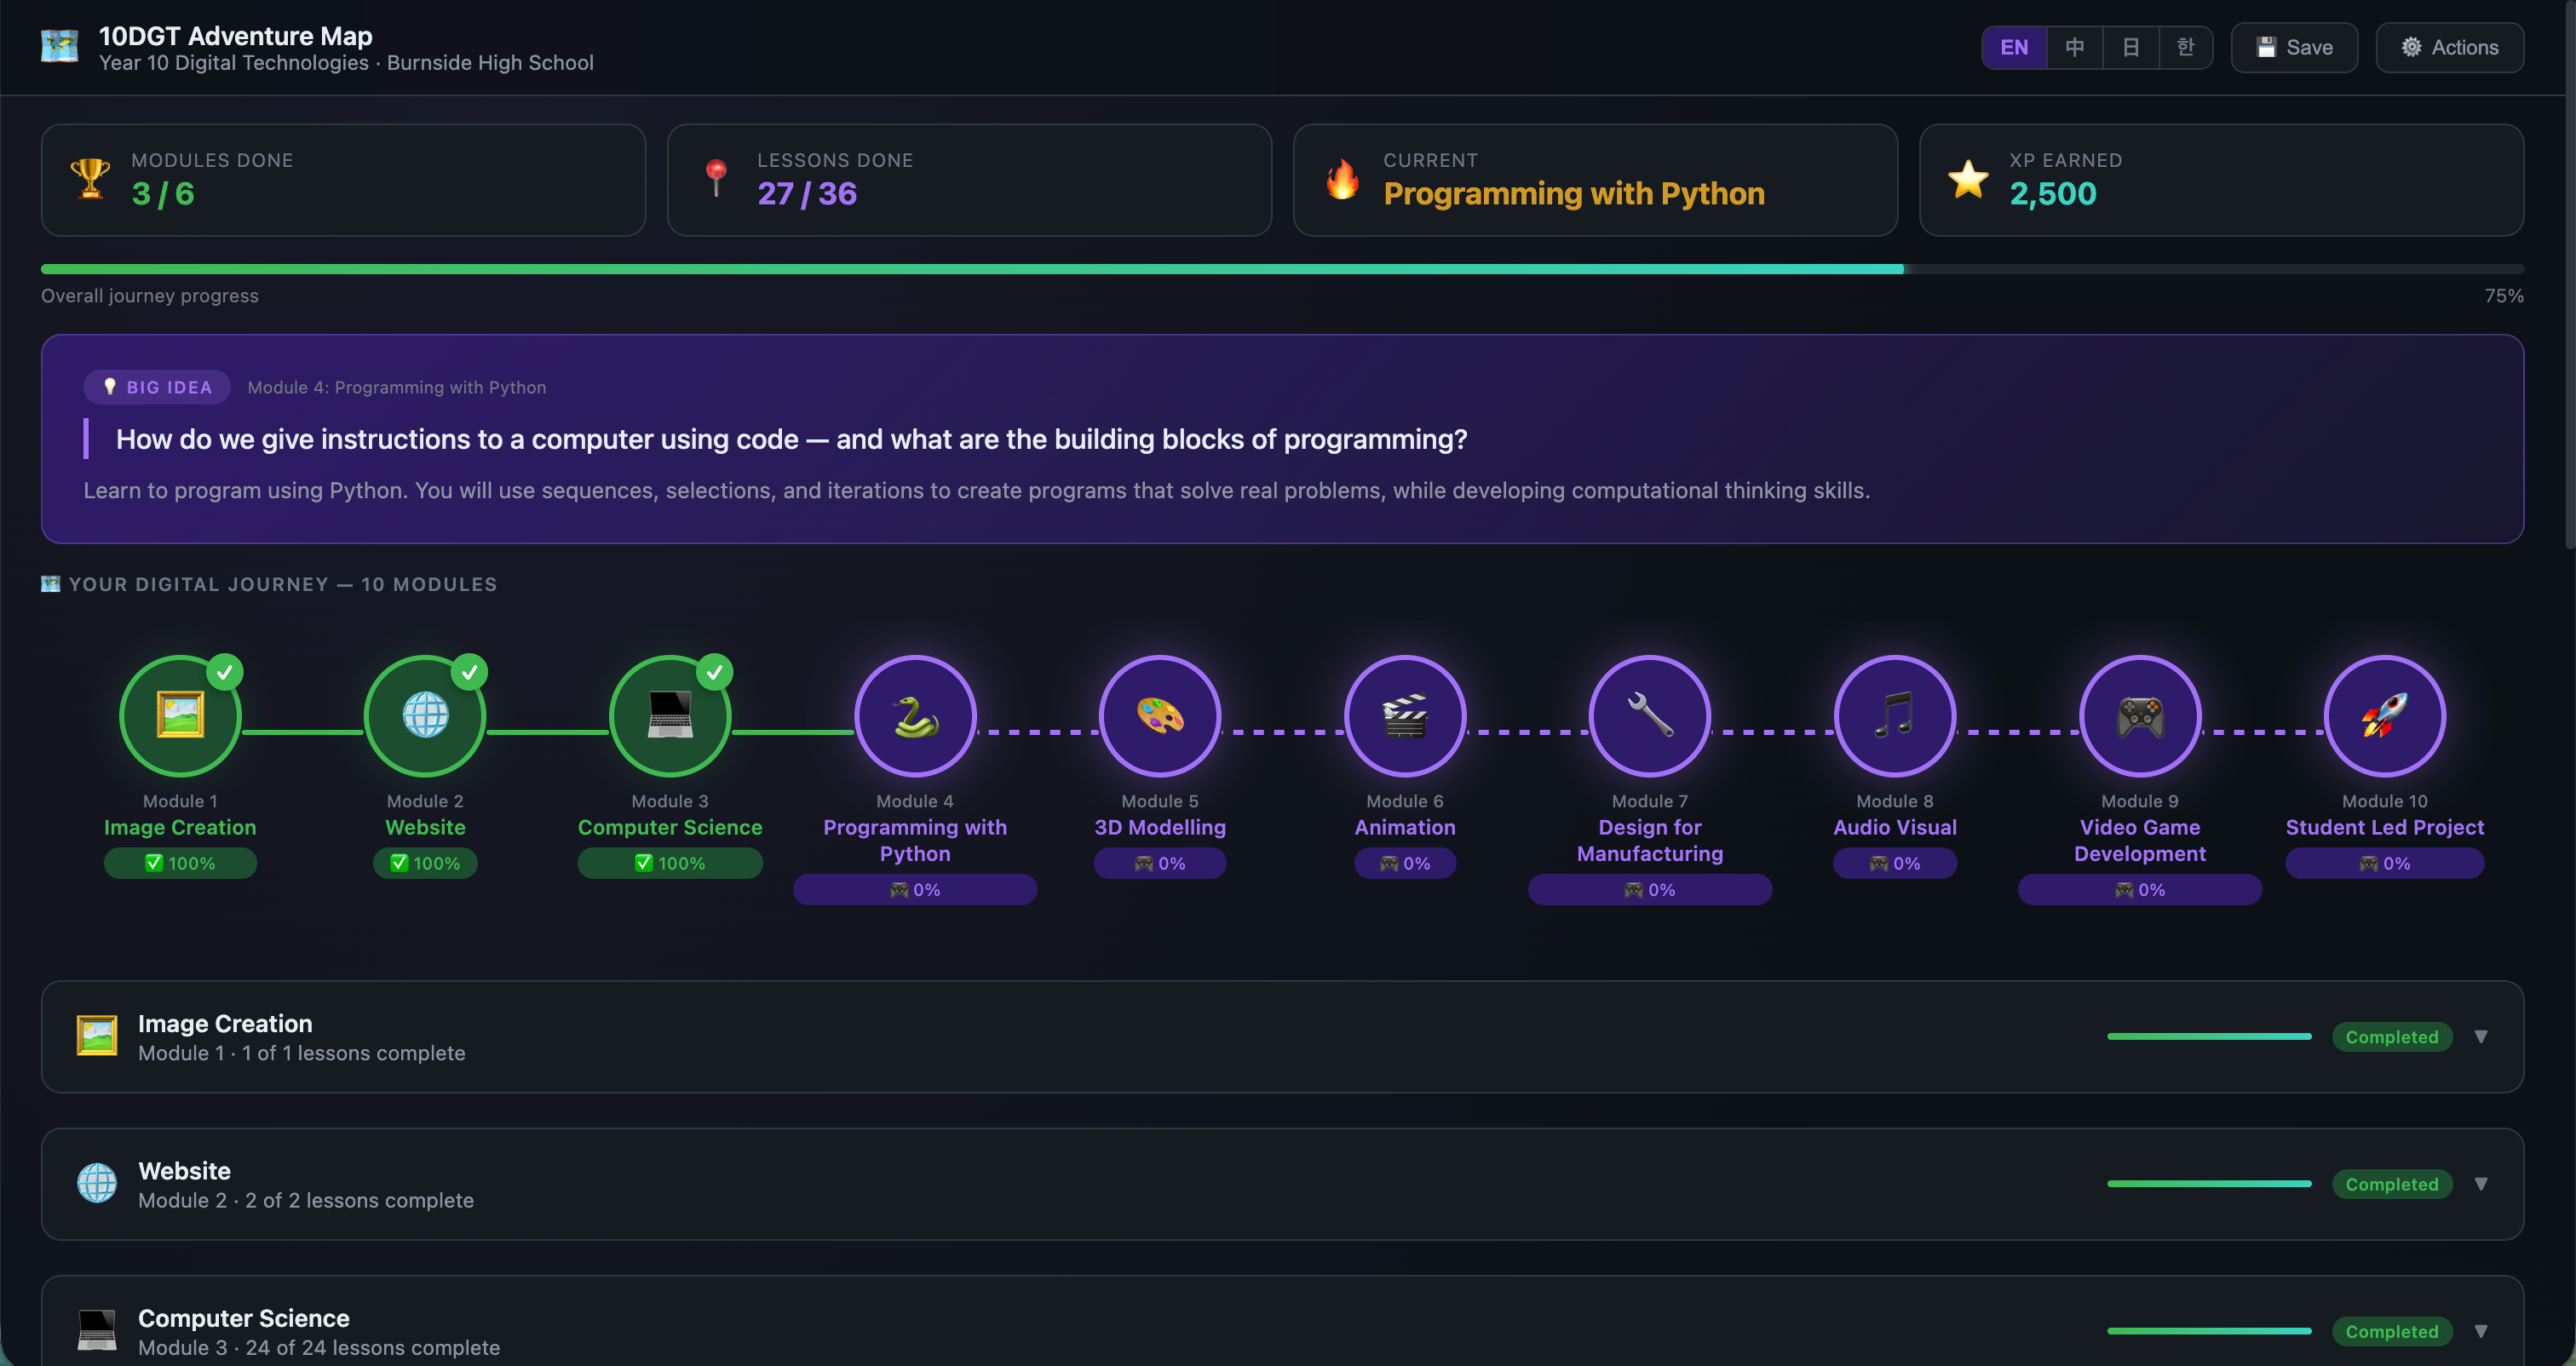Expand the Website module arrow

tap(2480, 1184)
